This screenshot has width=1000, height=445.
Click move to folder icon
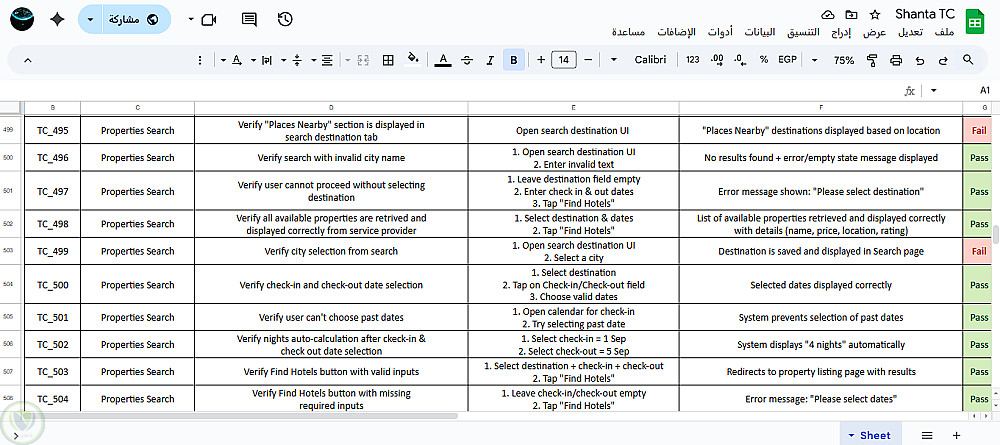click(851, 15)
